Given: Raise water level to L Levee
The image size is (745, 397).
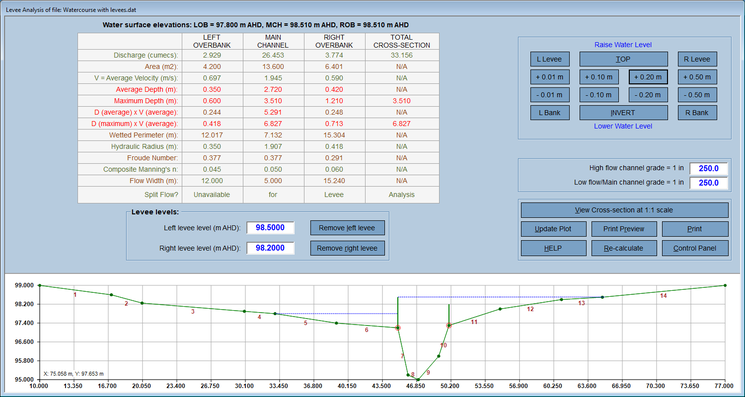Looking at the screenshot, I should pos(550,59).
